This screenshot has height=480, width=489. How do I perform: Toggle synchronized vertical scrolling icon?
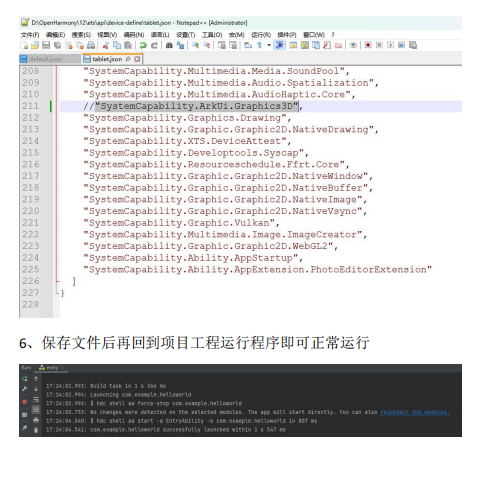point(222,45)
